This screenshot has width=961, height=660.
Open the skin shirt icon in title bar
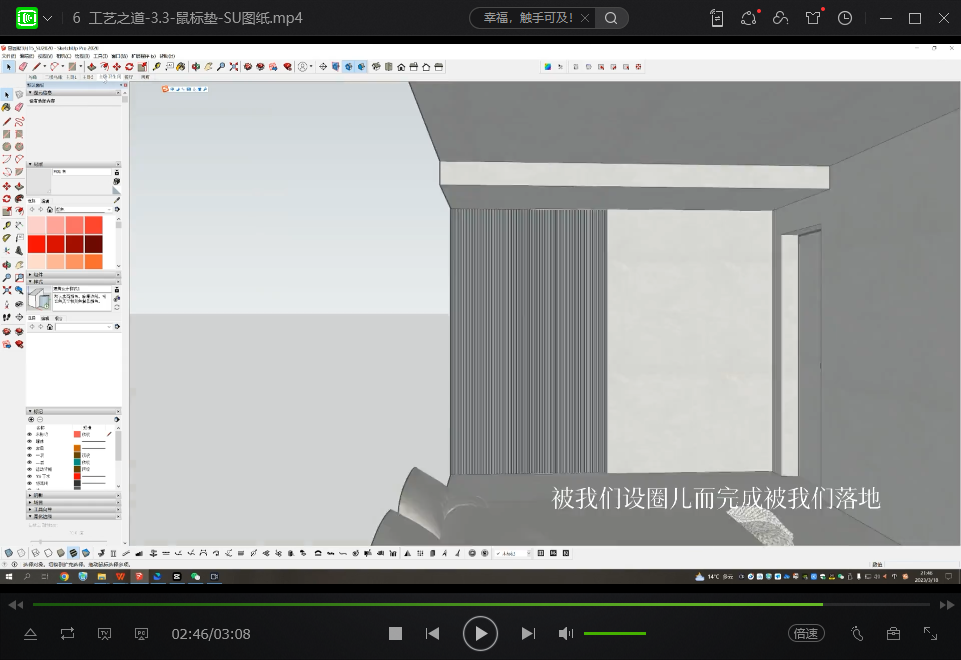click(x=813, y=18)
